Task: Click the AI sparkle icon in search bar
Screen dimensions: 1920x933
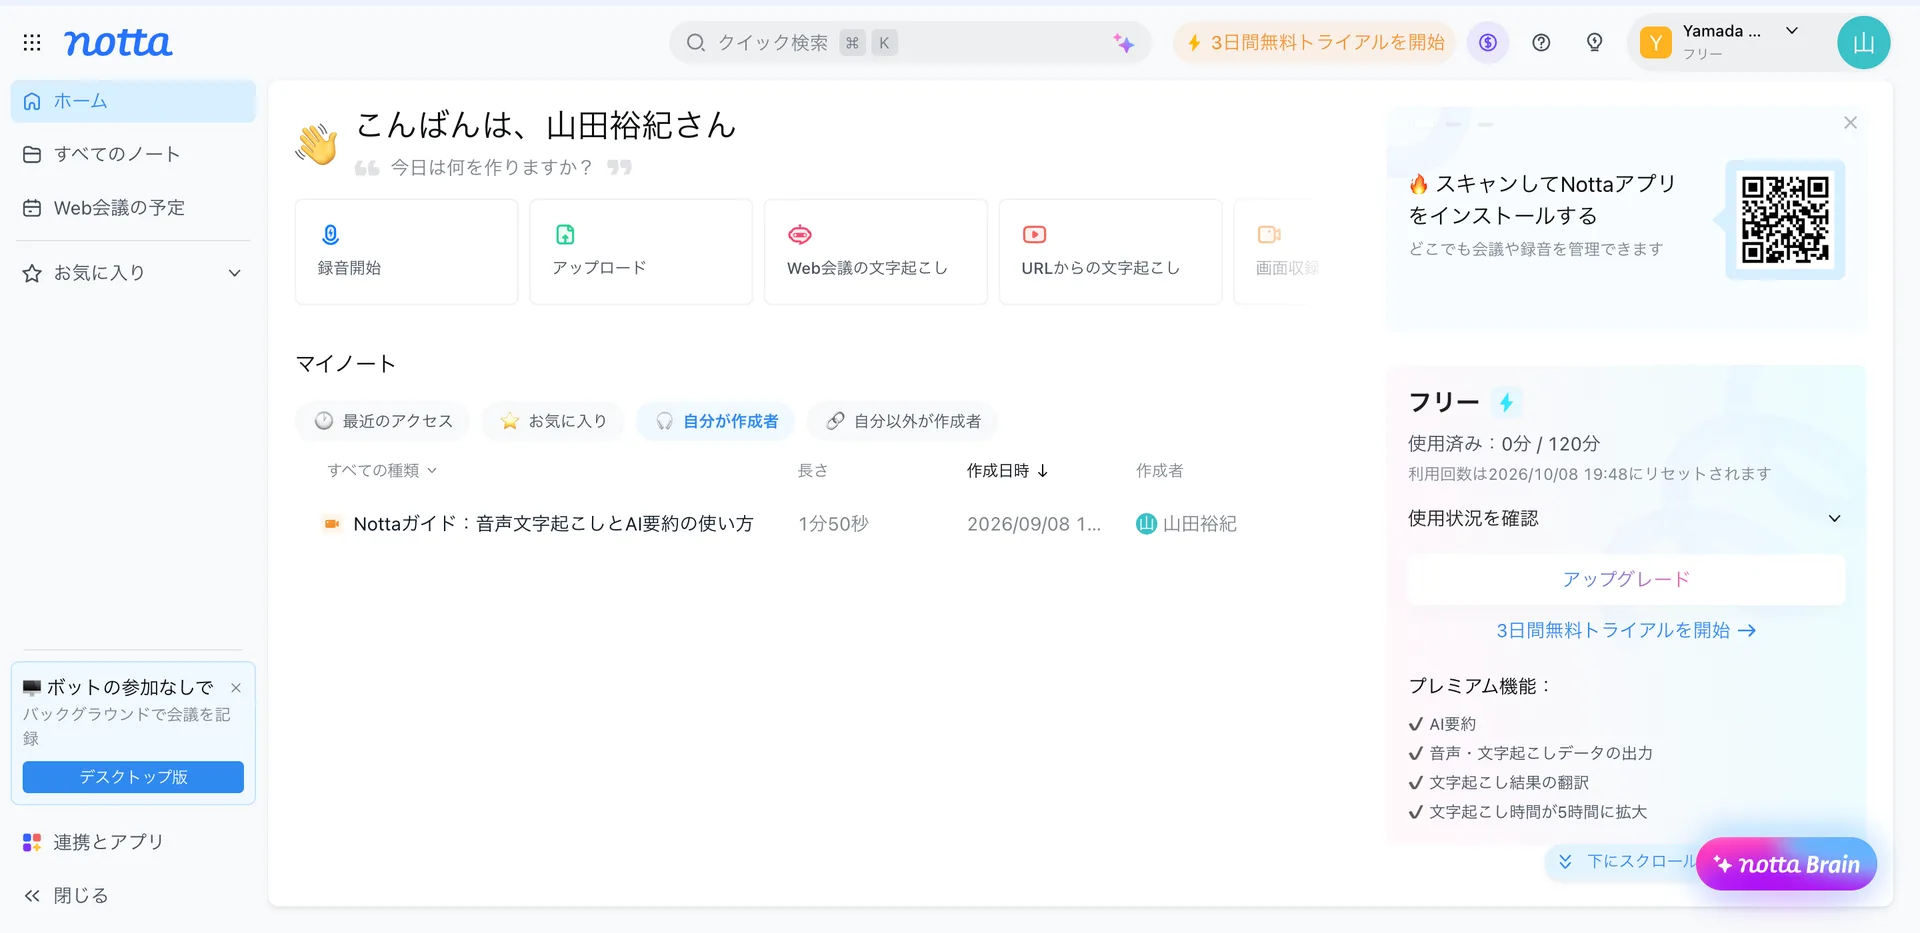Action: point(1123,43)
